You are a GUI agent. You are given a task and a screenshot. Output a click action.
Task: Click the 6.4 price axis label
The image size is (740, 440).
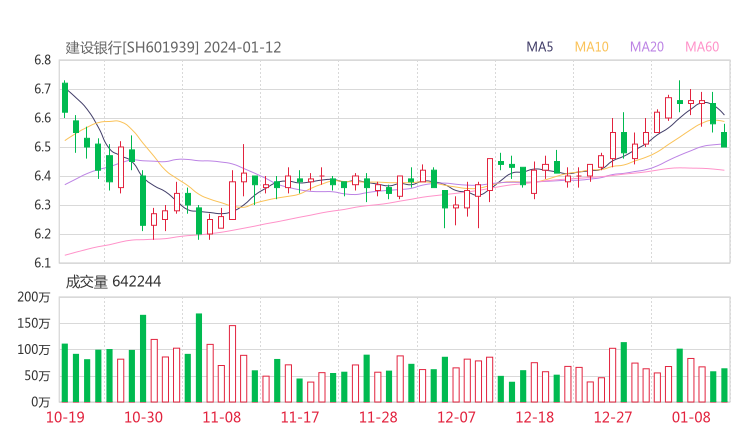tap(42, 176)
